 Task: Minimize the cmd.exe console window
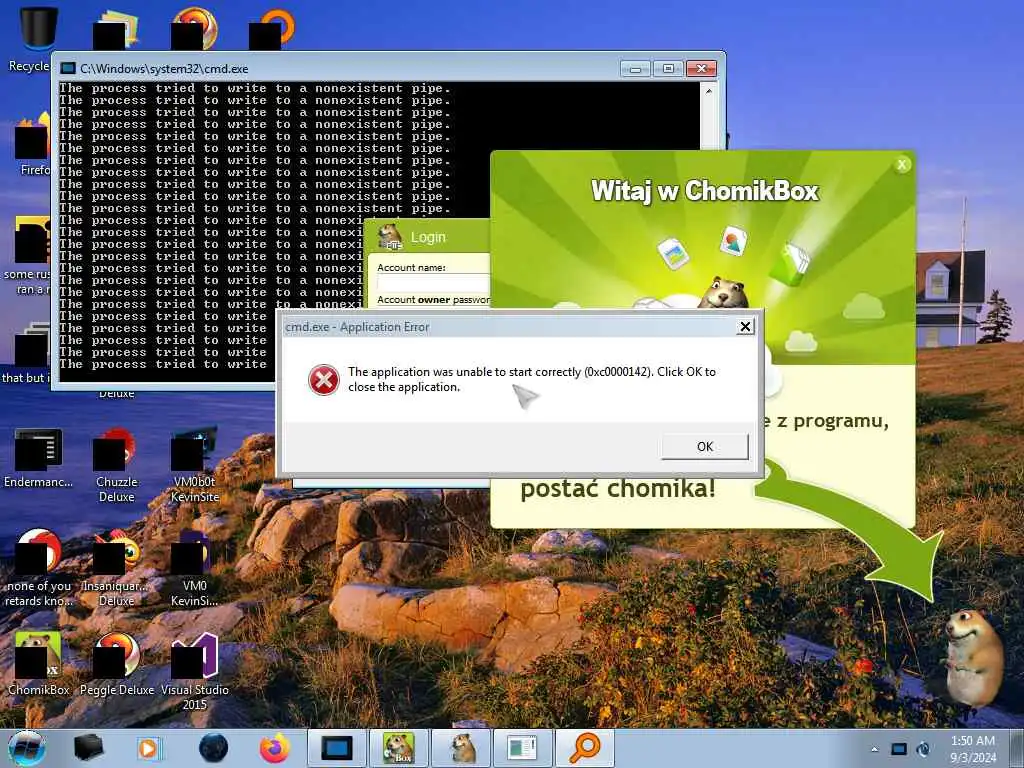(x=635, y=69)
